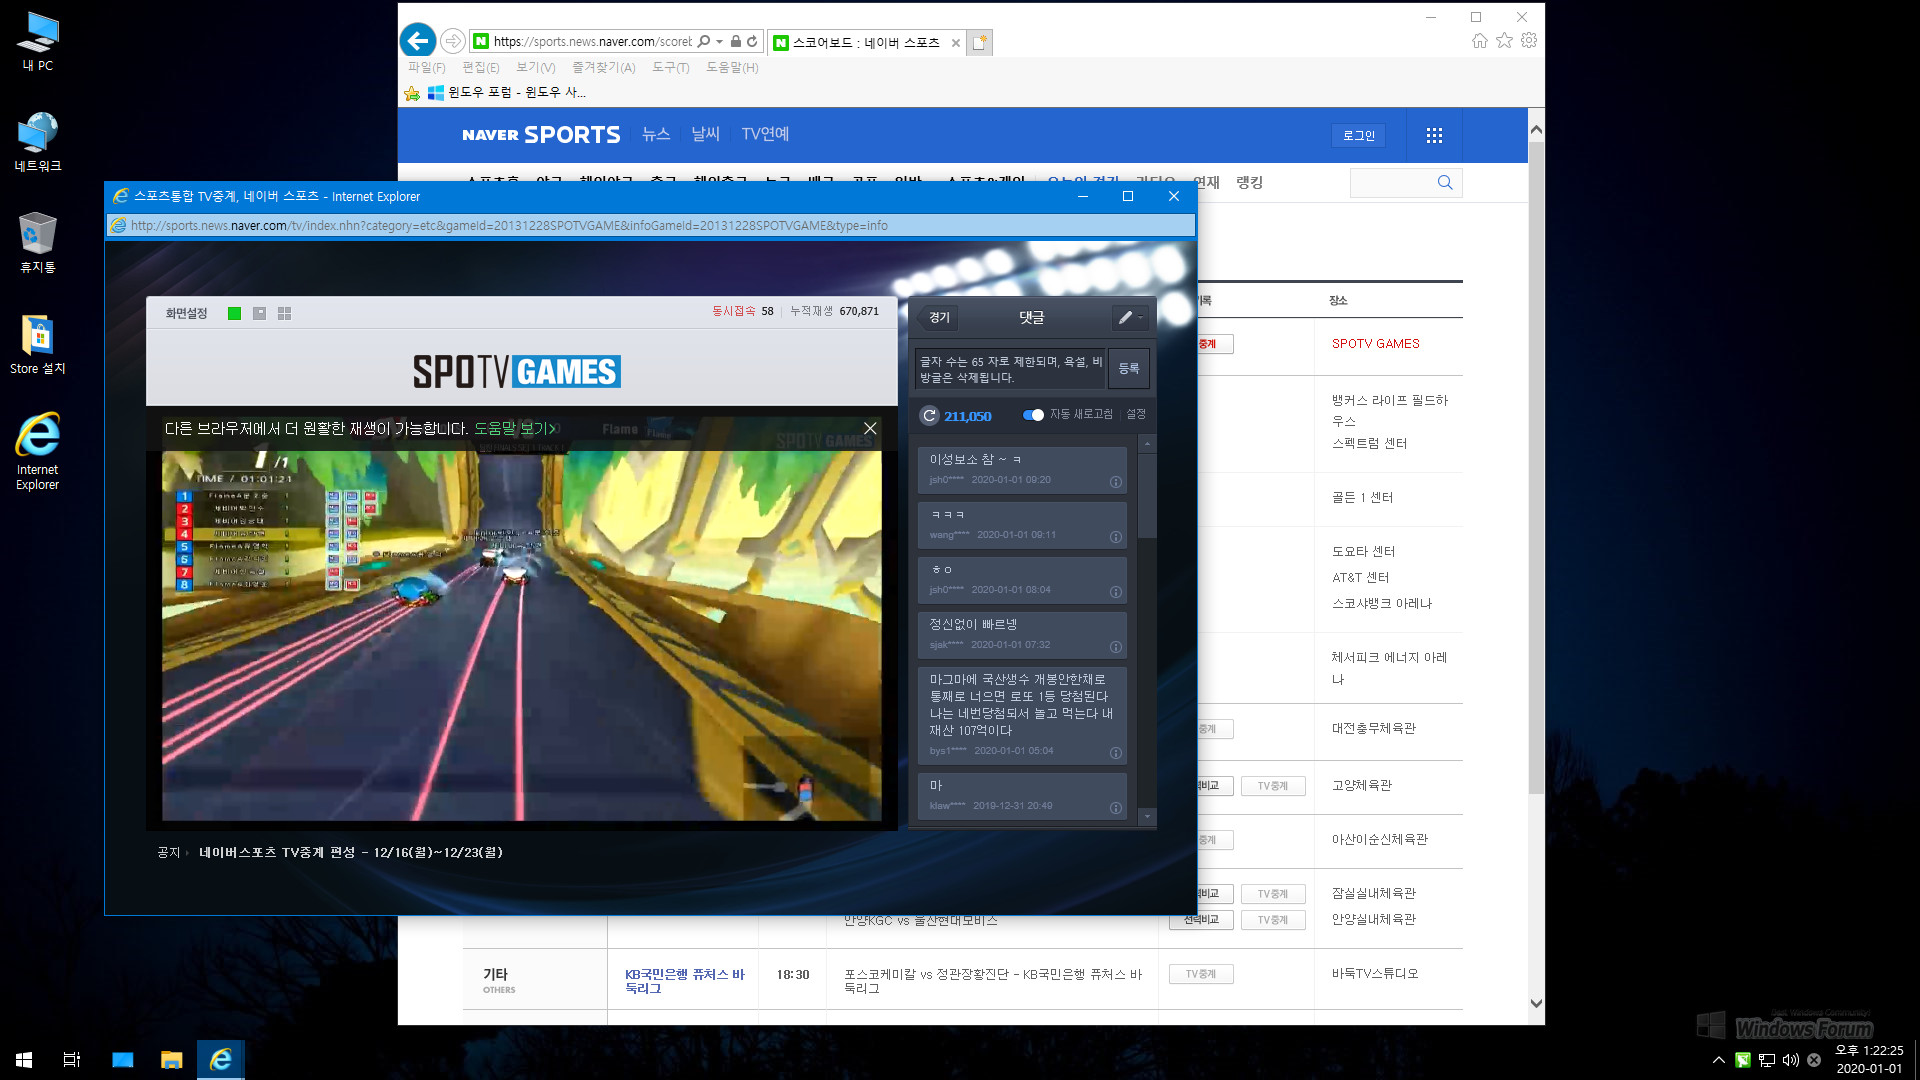Open the 날씨 link in Naver Sports header
Image resolution: width=1920 pixels, height=1080 pixels.
(705, 134)
